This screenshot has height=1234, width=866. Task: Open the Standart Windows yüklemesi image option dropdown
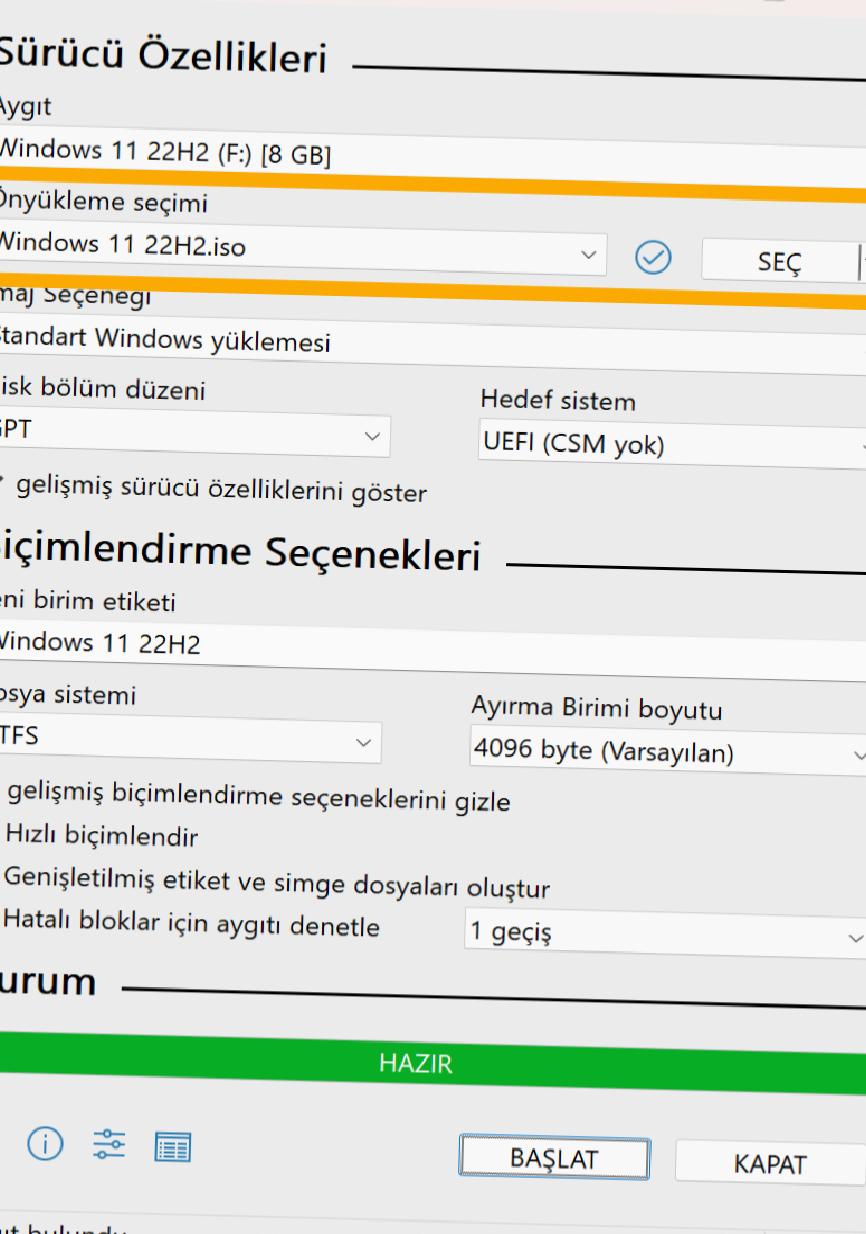[432, 343]
